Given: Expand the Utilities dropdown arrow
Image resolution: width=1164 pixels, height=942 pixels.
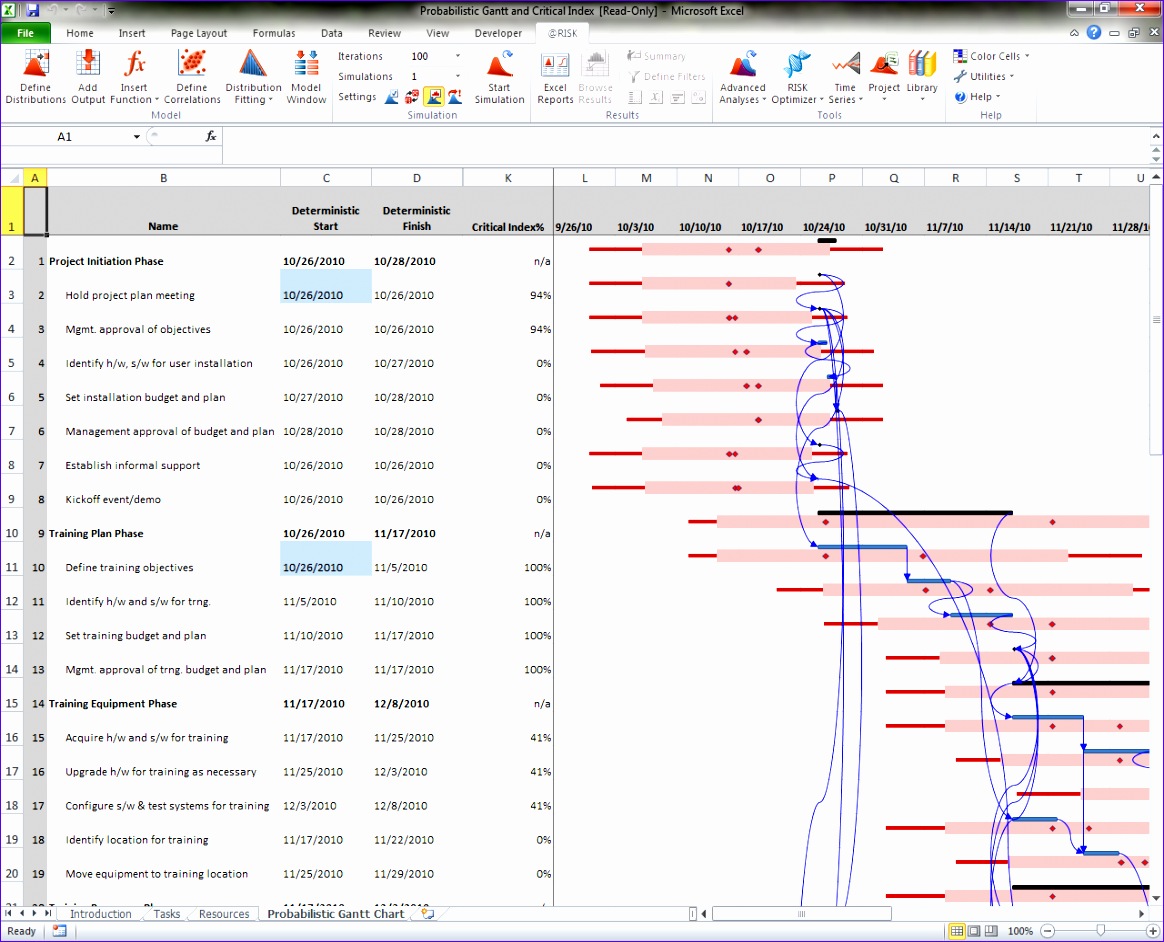Looking at the screenshot, I should (x=1012, y=76).
